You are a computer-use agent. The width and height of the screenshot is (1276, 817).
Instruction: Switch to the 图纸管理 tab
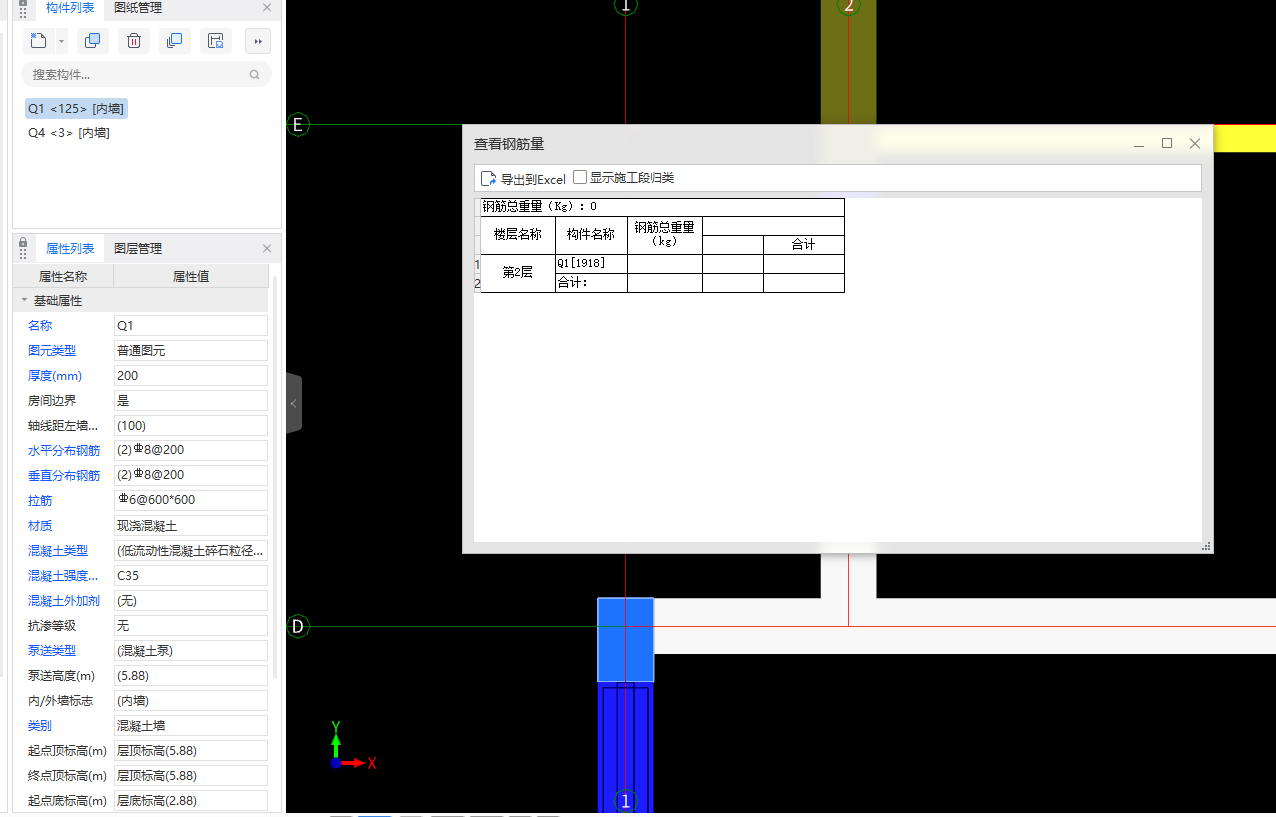click(138, 8)
